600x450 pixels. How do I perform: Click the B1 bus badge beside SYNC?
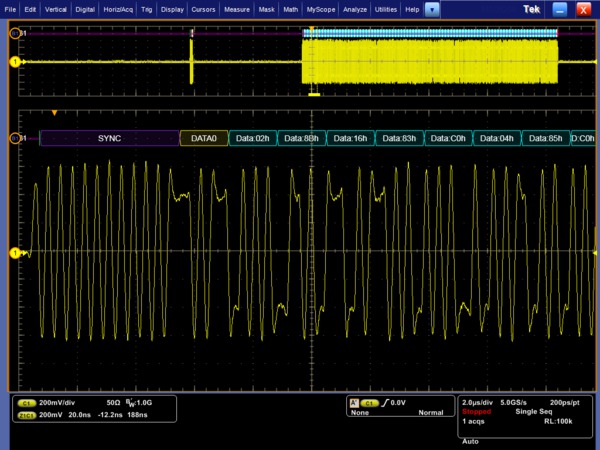pos(14,138)
